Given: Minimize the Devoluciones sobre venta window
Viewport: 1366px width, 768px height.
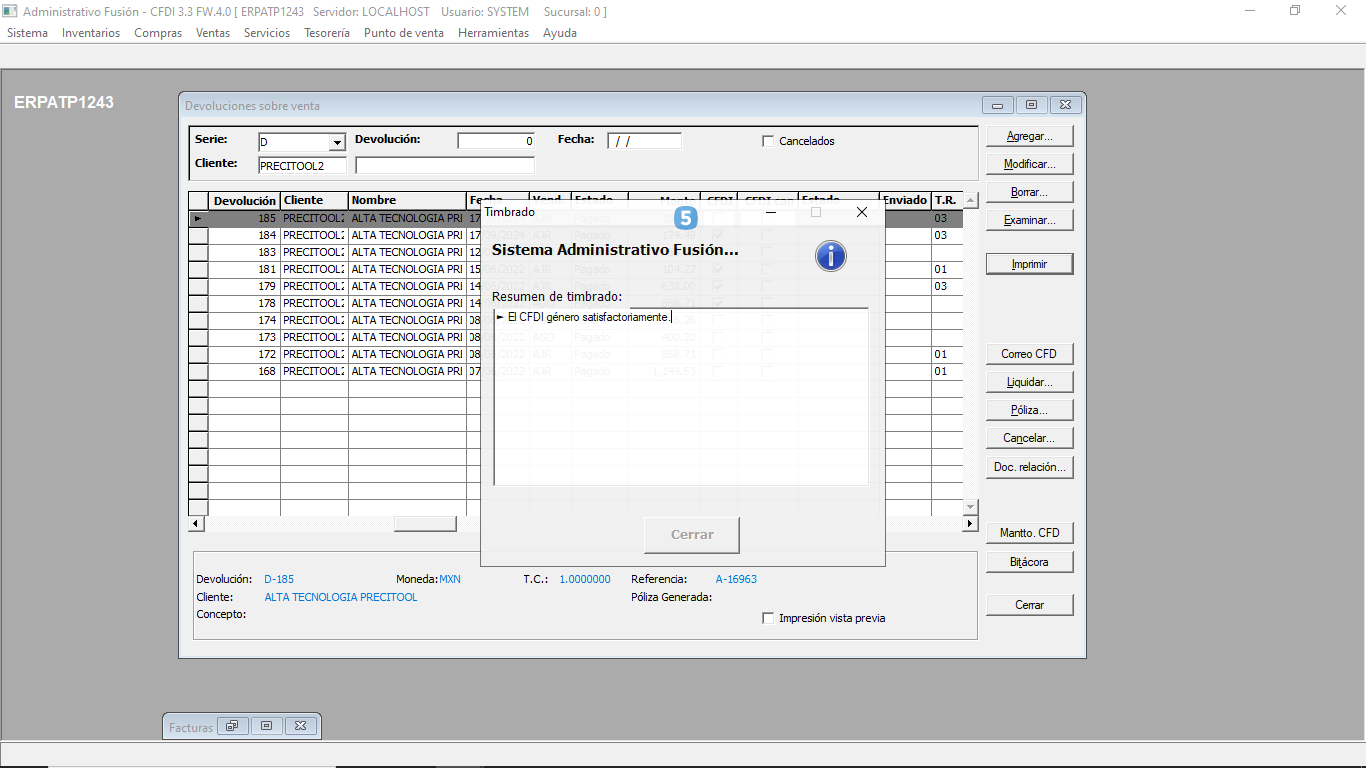Looking at the screenshot, I should (x=997, y=105).
